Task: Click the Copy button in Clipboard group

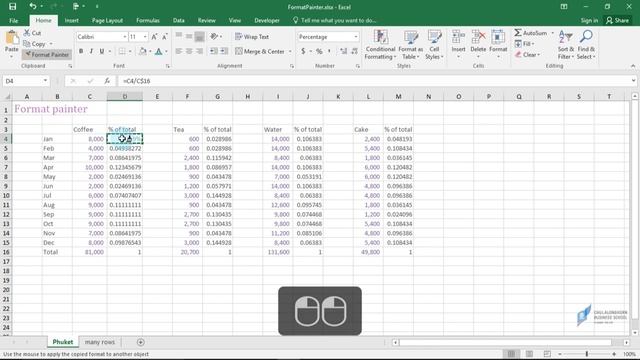Action: click(x=35, y=44)
